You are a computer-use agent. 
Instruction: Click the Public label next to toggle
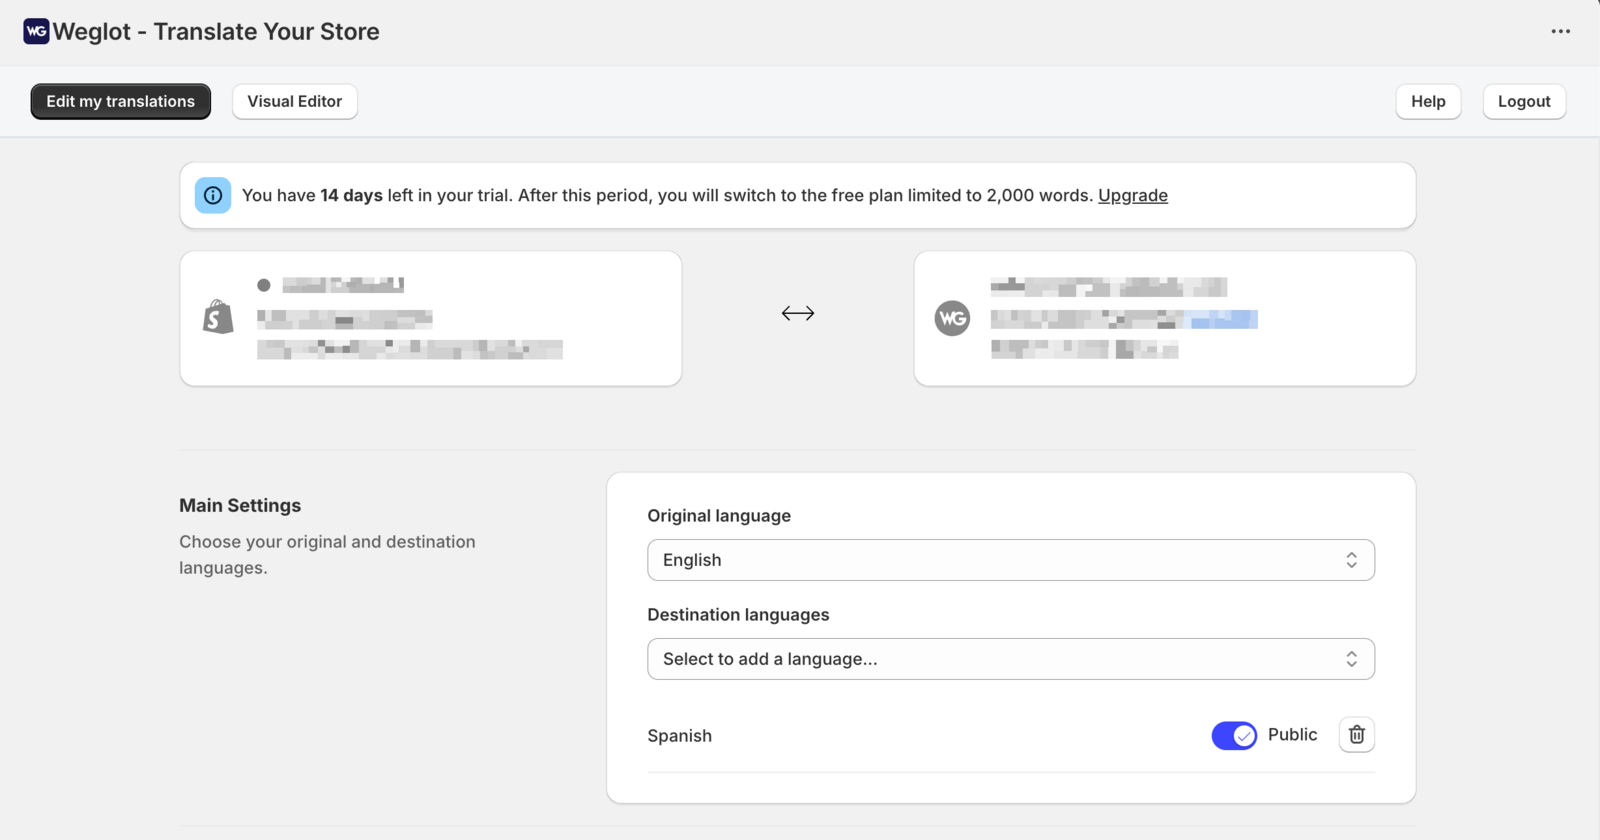click(x=1292, y=735)
